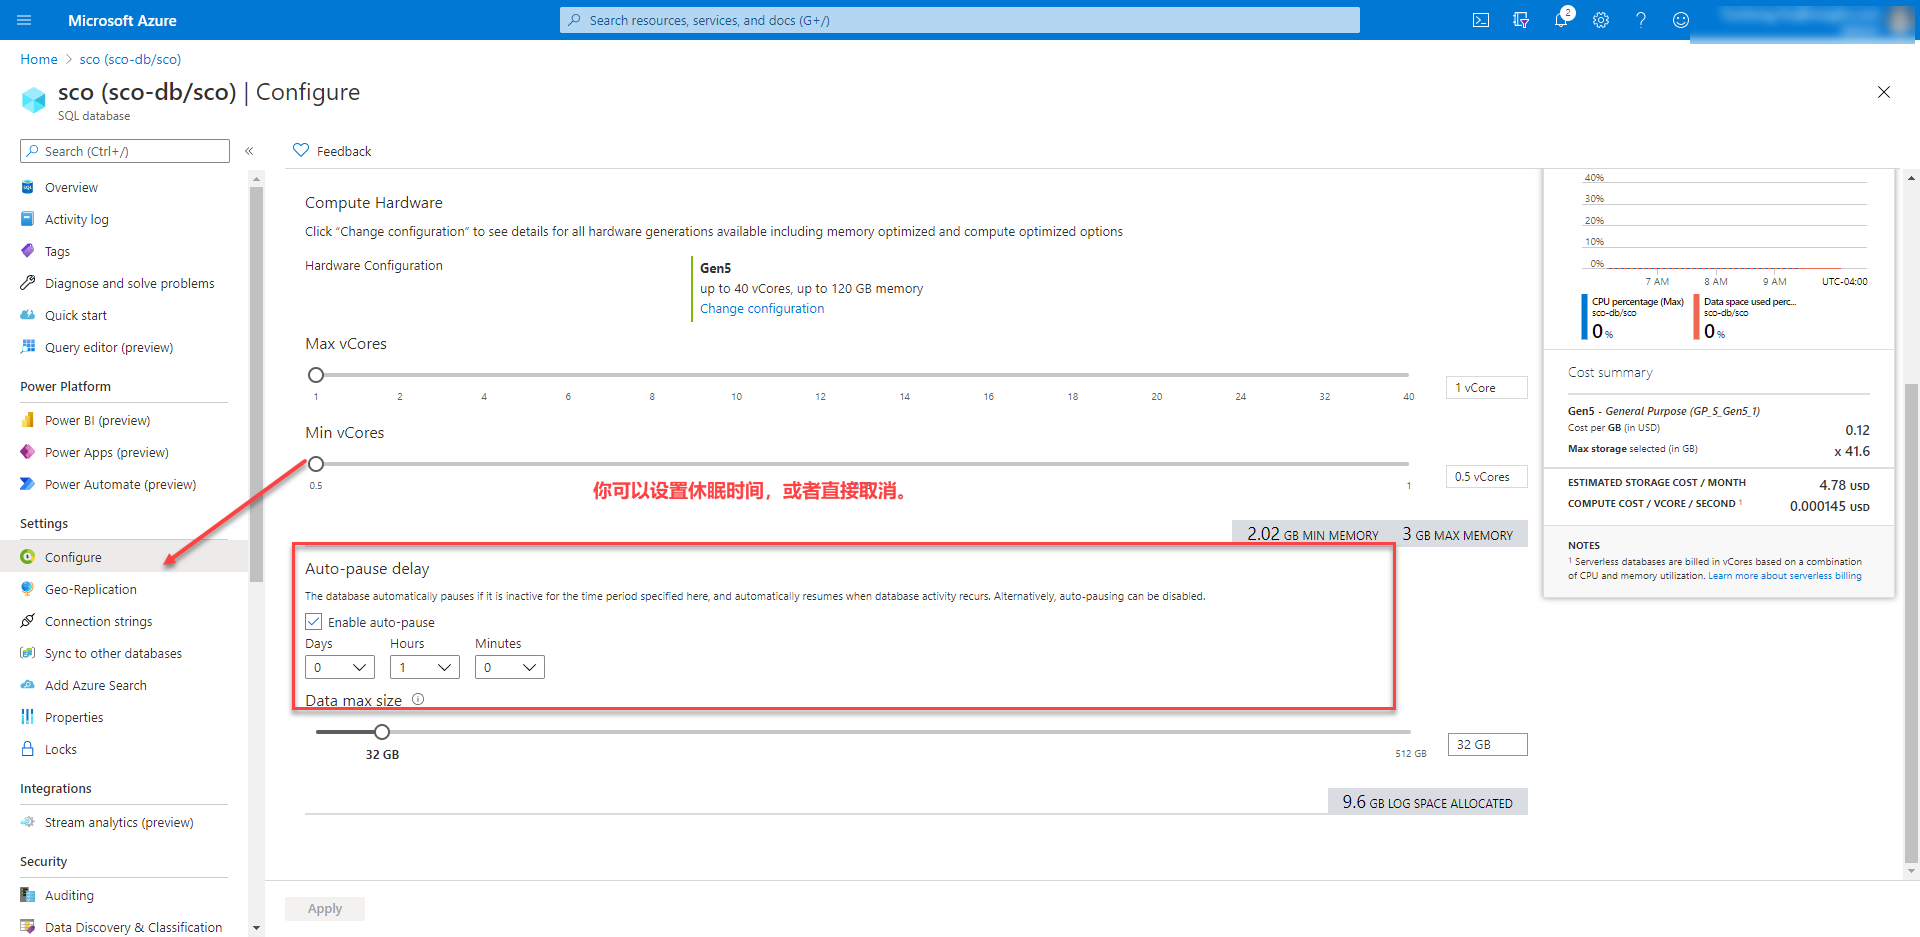
Task: Click the Power Automate icon
Action: coord(28,484)
